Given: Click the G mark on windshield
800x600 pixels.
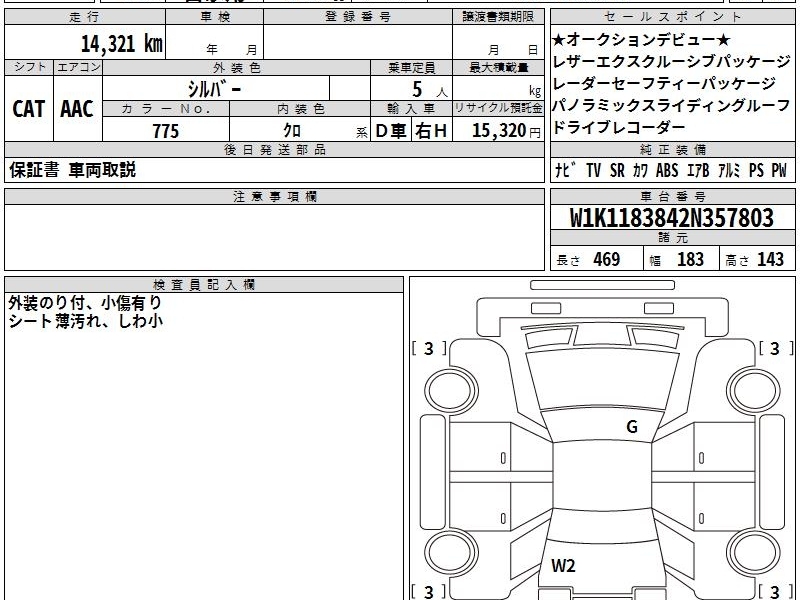Looking at the screenshot, I should (x=632, y=426).
